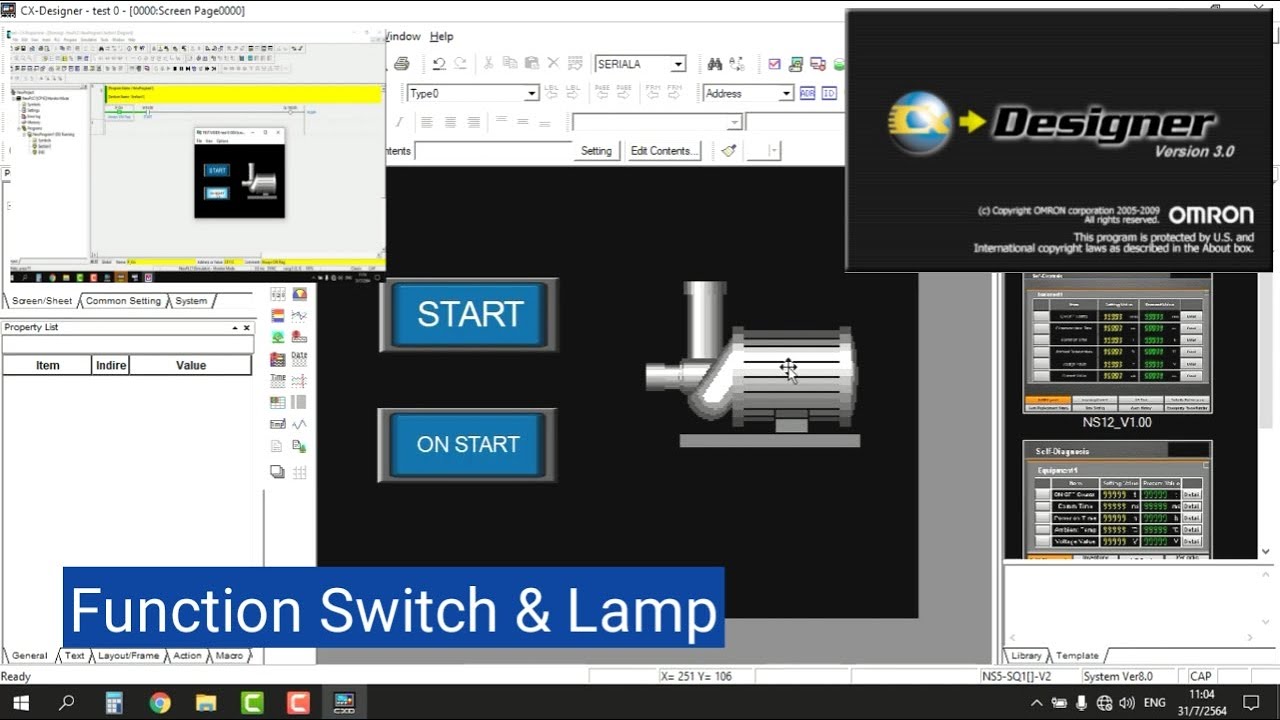
Task: Switch to the Template tab
Action: click(x=1077, y=656)
